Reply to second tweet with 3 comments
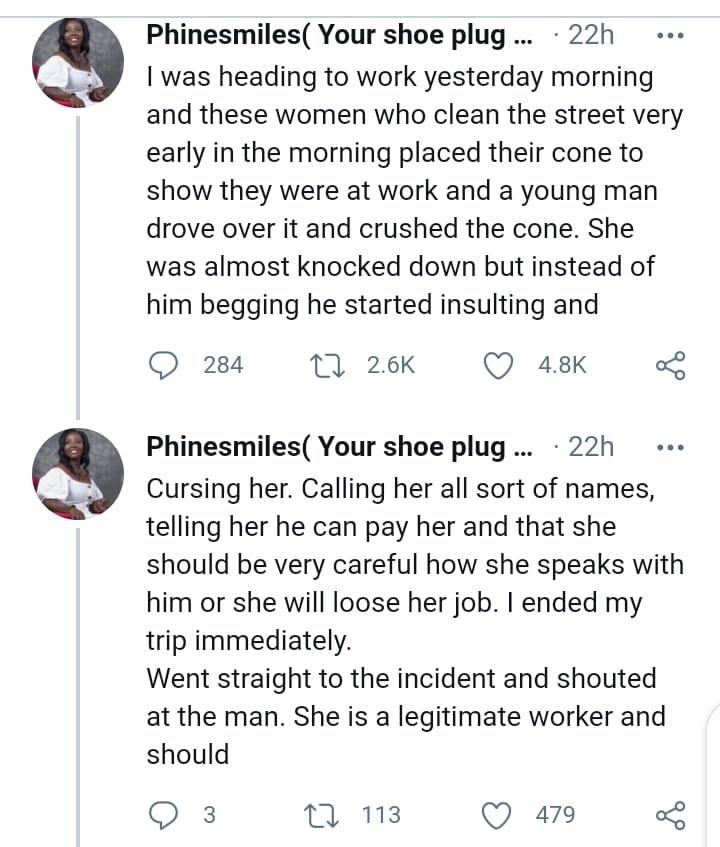 pos(163,816)
